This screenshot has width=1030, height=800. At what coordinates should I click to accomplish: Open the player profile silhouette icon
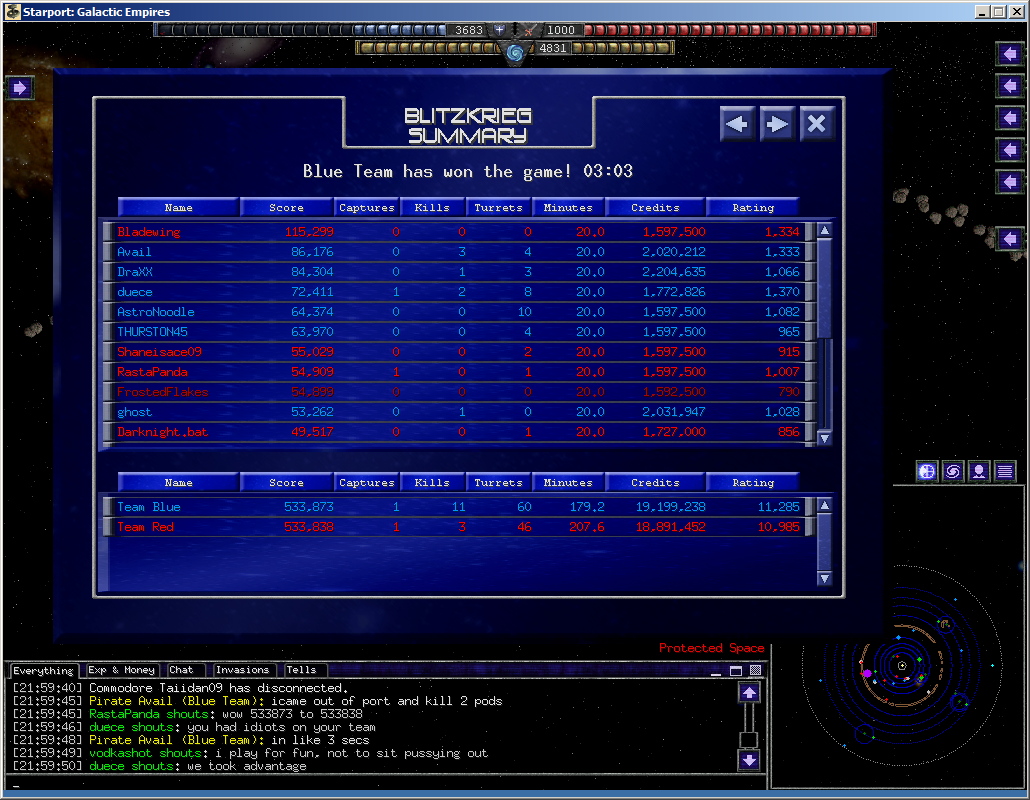point(979,471)
